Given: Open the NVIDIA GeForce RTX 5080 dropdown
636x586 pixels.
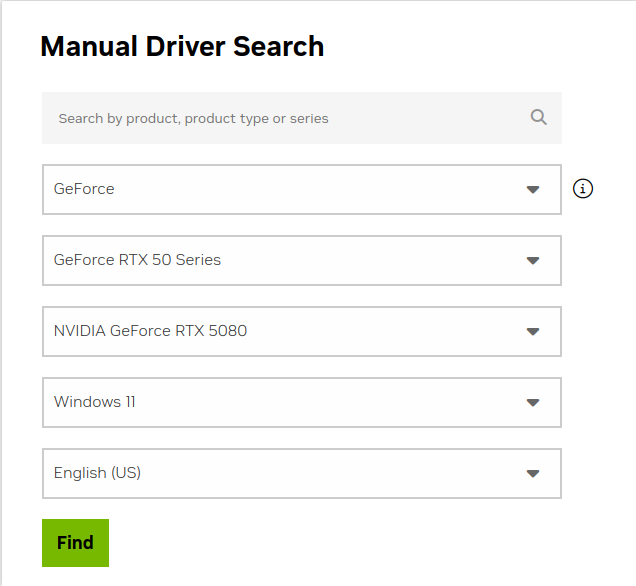Looking at the screenshot, I should [302, 331].
